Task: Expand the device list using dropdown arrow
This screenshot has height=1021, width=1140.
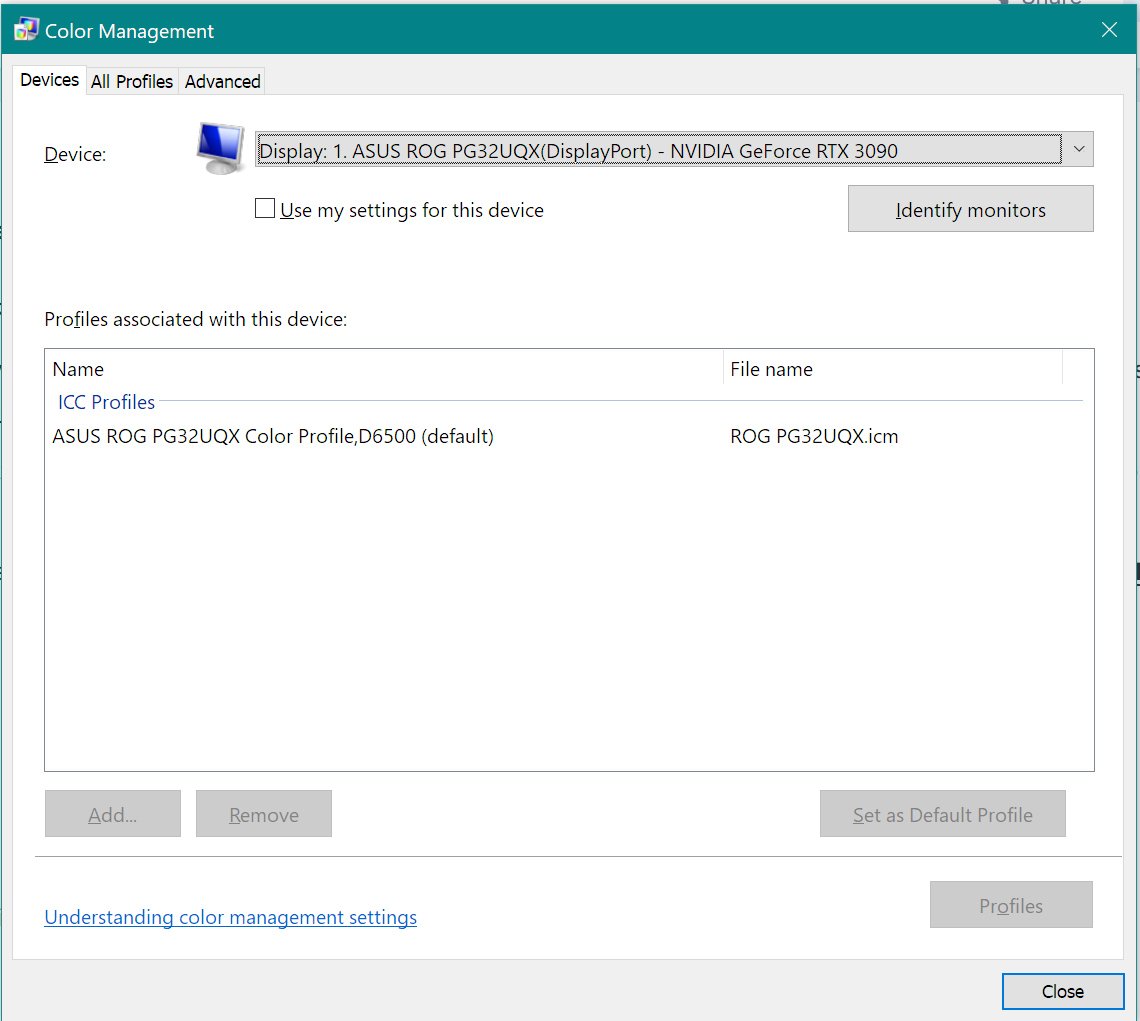Action: pos(1079,150)
